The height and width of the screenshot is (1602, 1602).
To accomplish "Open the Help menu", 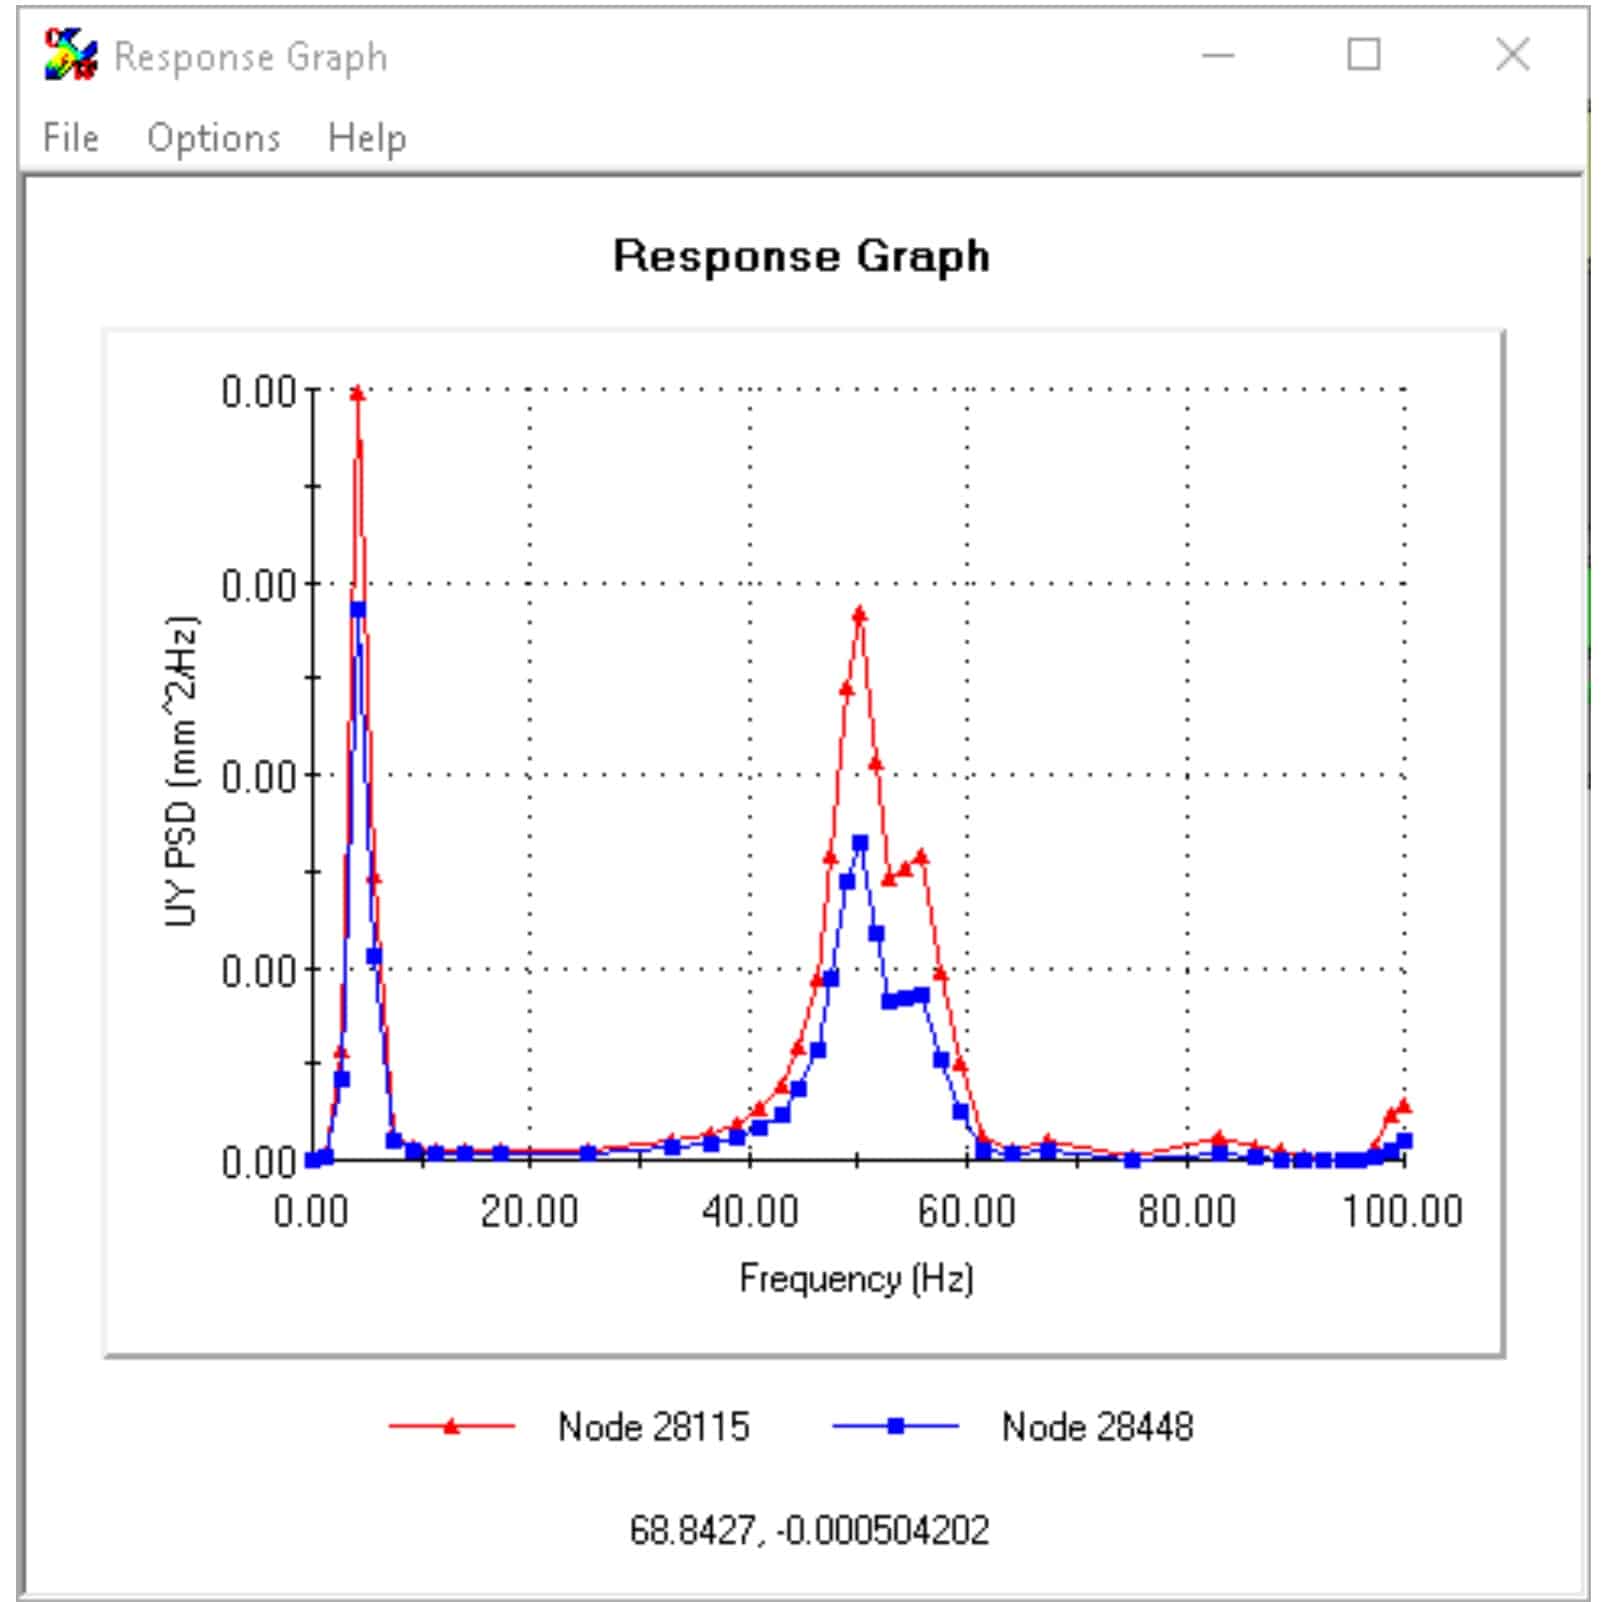I will click(x=367, y=138).
